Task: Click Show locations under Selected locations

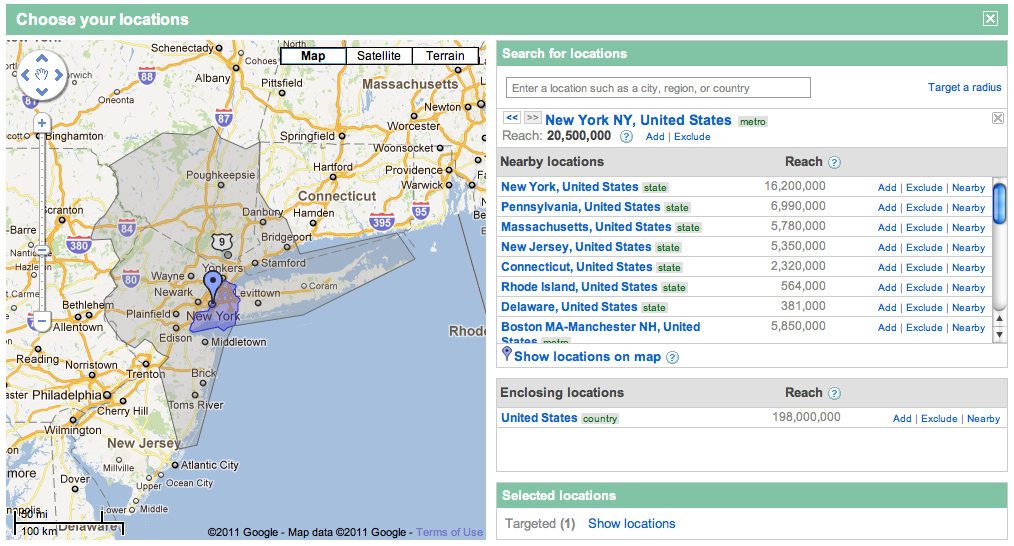Action: (631, 524)
